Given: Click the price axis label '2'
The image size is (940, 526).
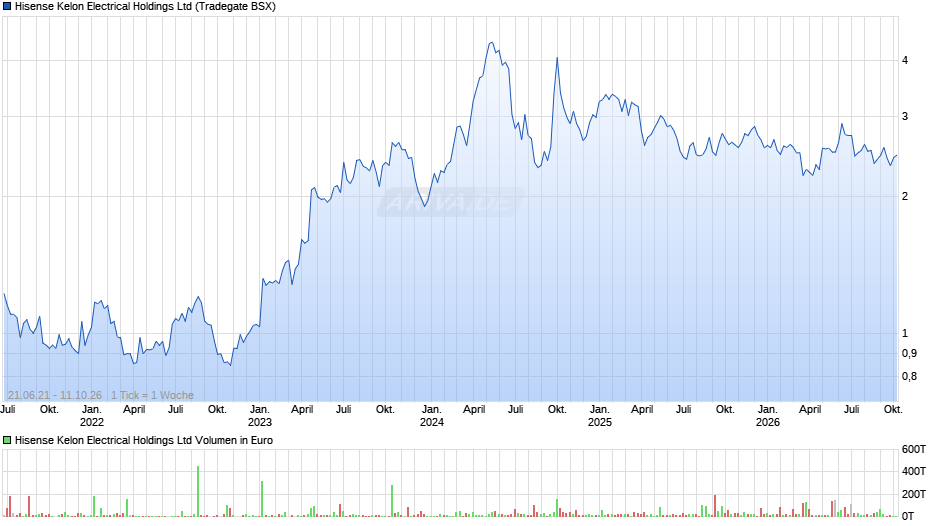Looking at the screenshot, I should pos(905,196).
